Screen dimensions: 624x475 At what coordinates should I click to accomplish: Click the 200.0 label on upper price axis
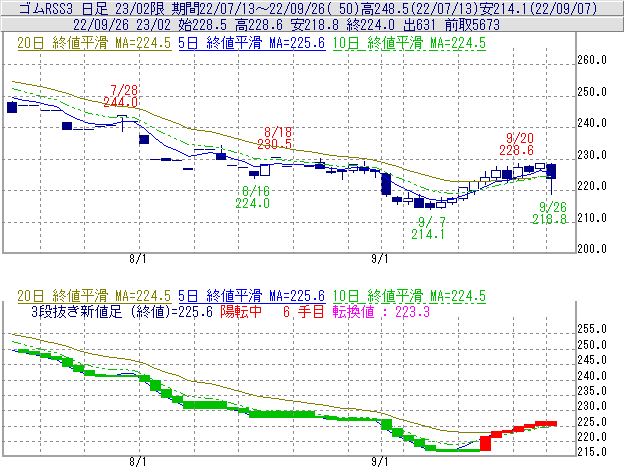coord(592,249)
